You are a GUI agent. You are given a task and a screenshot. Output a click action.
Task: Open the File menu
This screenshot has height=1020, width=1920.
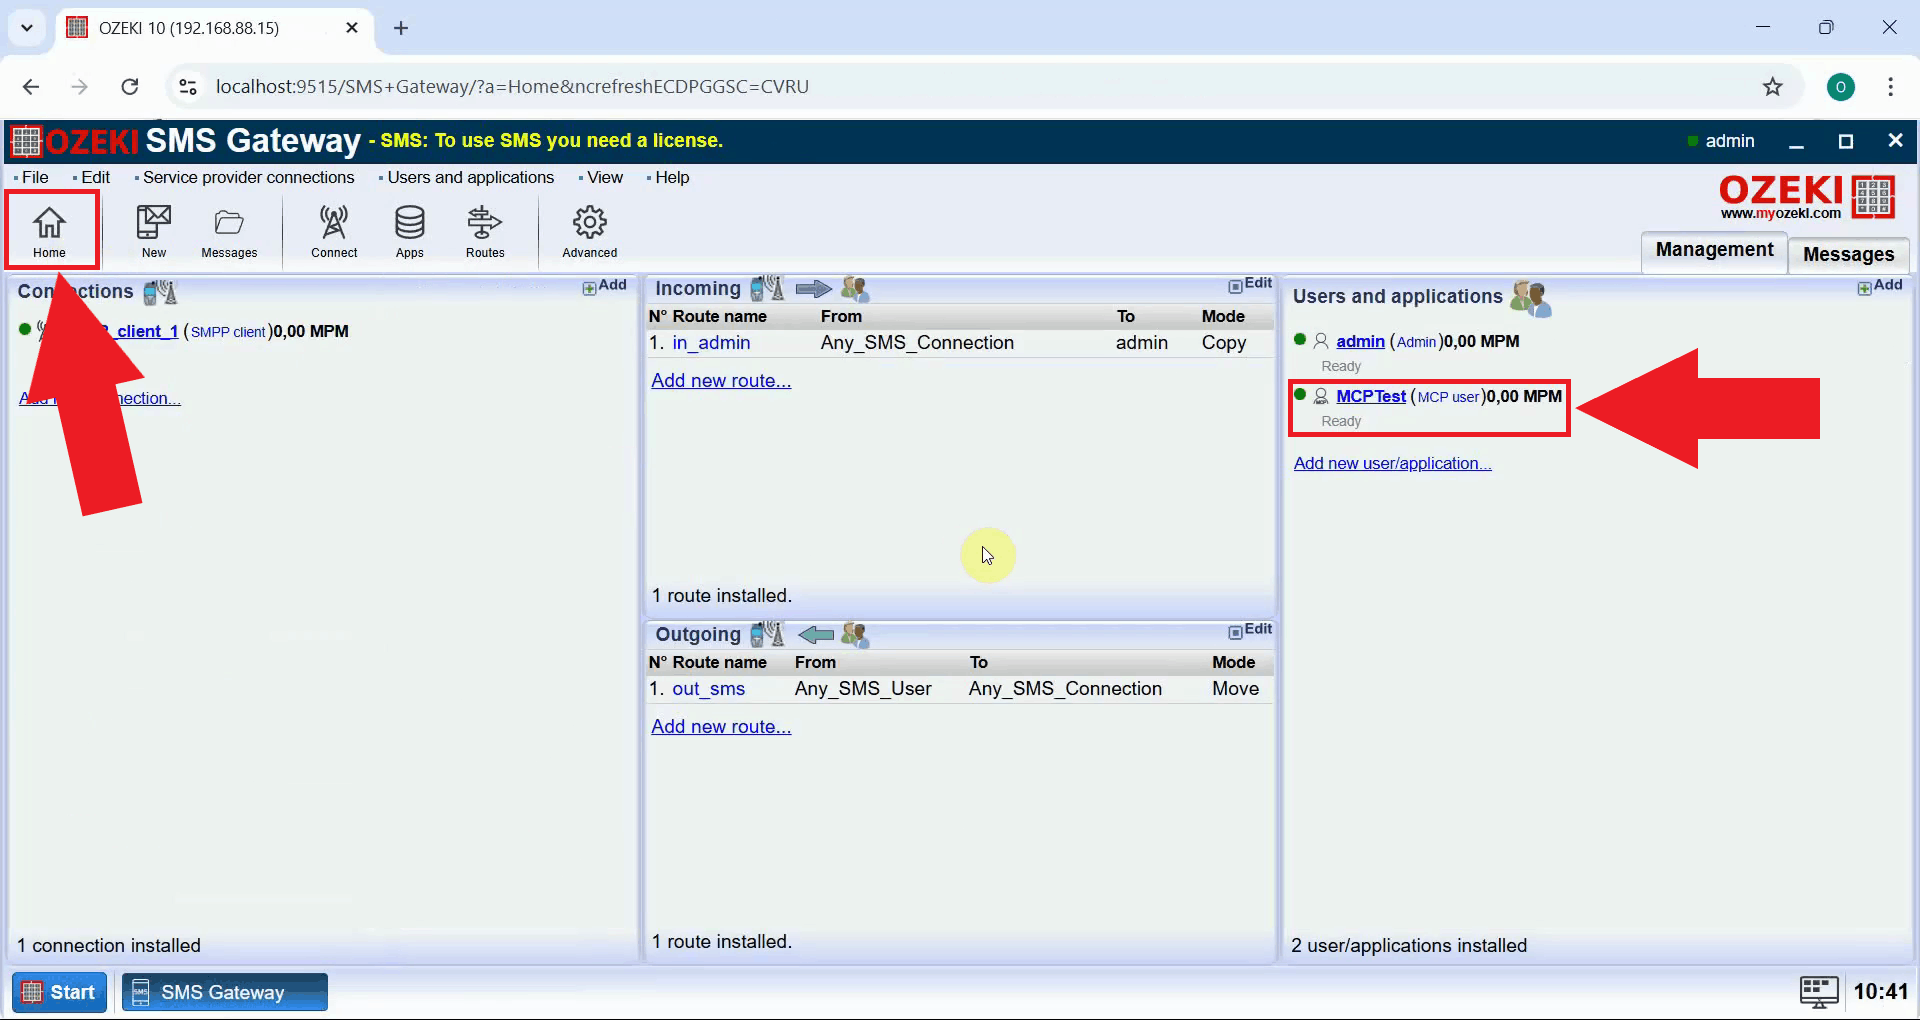(35, 177)
